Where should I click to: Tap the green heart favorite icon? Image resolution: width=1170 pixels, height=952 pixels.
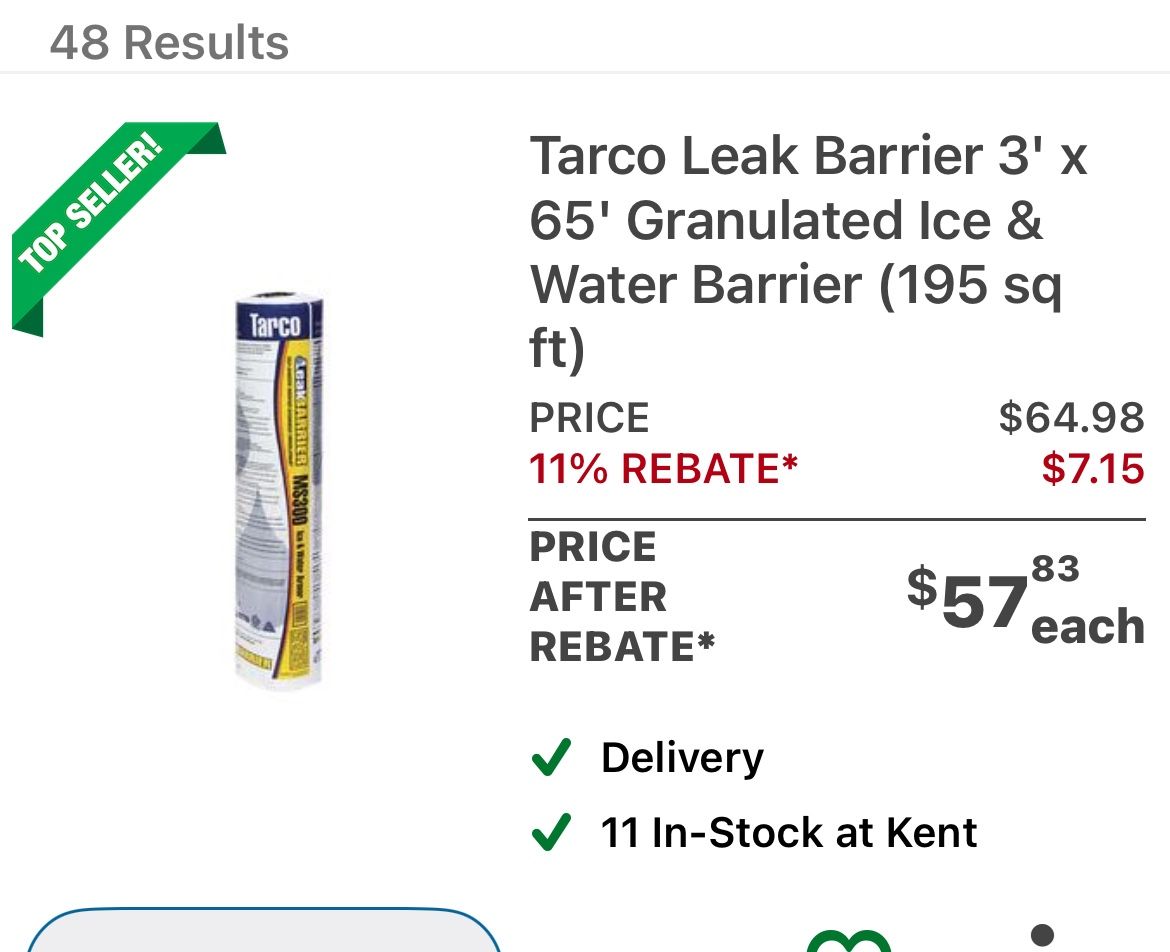(848, 941)
